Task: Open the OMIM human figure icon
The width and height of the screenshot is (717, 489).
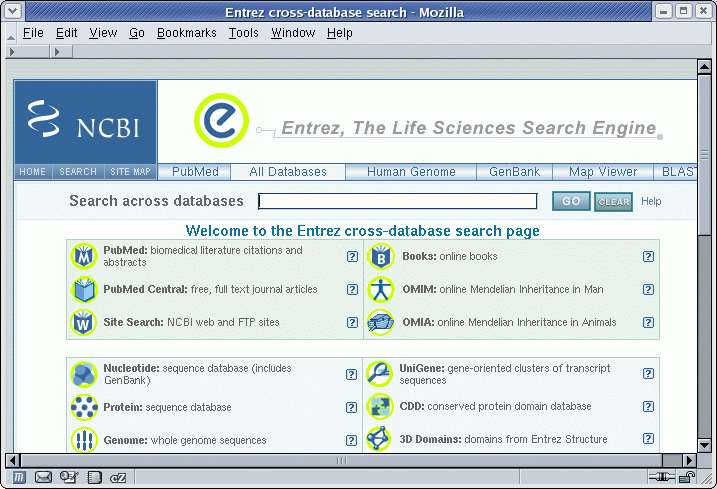Action: click(x=380, y=290)
